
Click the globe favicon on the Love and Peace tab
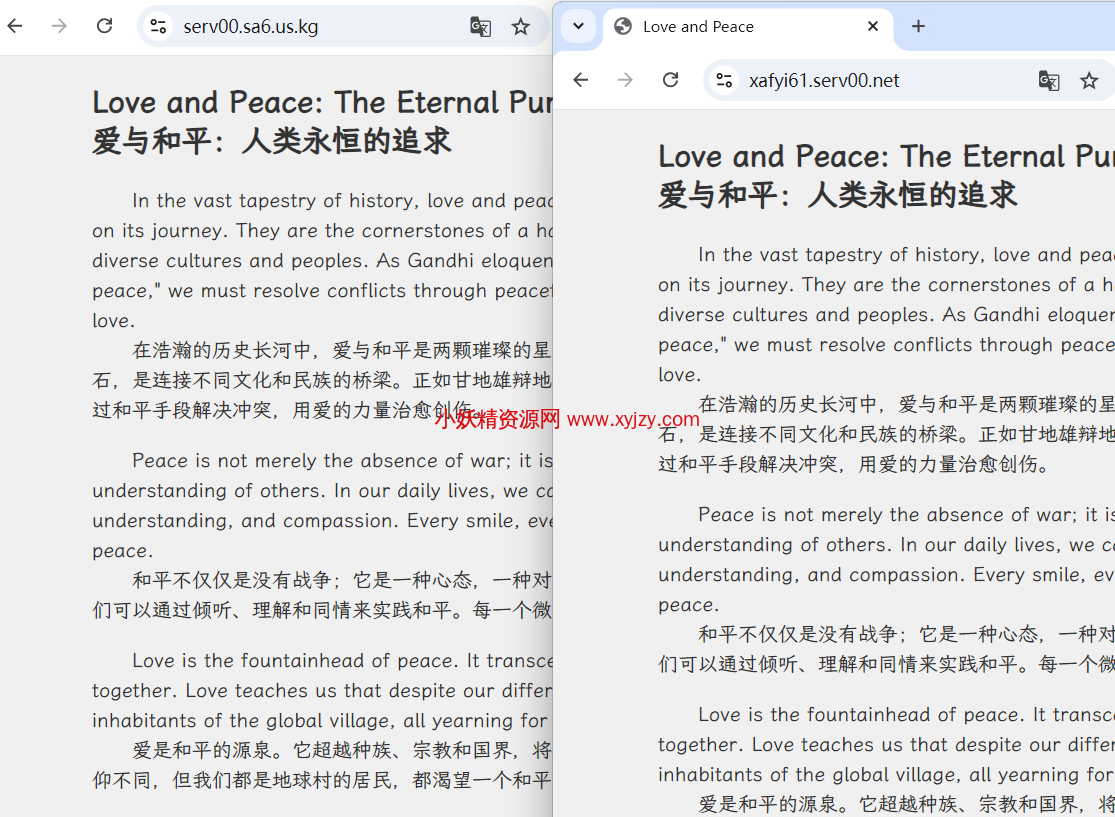(x=624, y=26)
